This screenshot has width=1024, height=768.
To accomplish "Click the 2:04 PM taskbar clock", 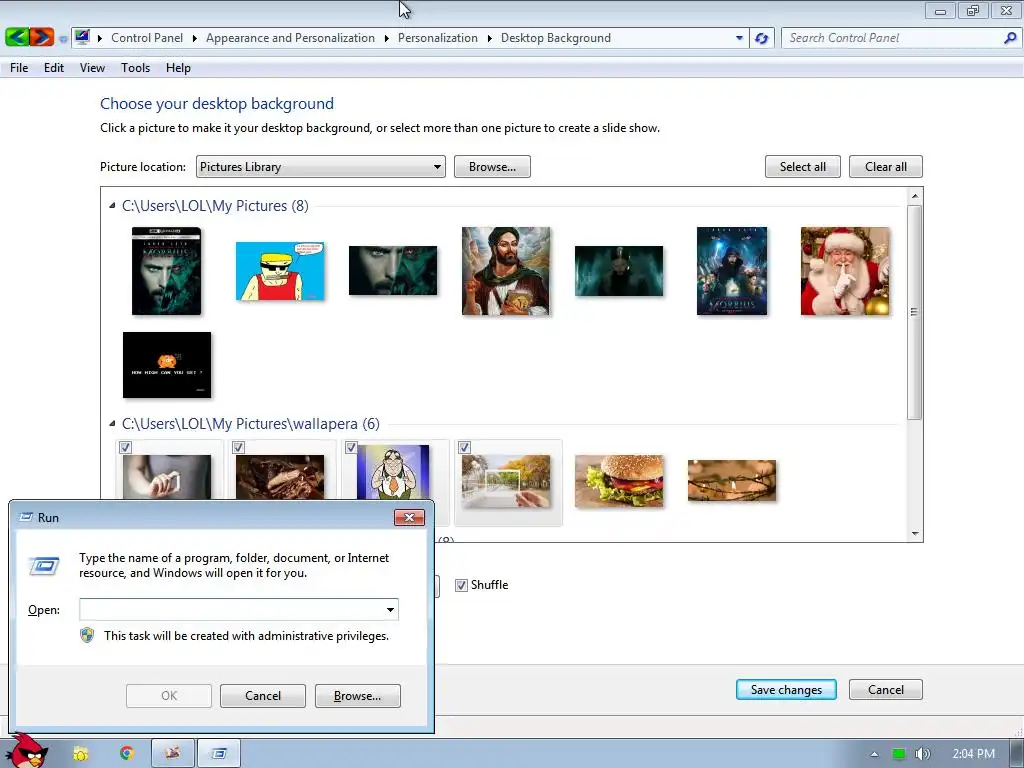I will (973, 754).
